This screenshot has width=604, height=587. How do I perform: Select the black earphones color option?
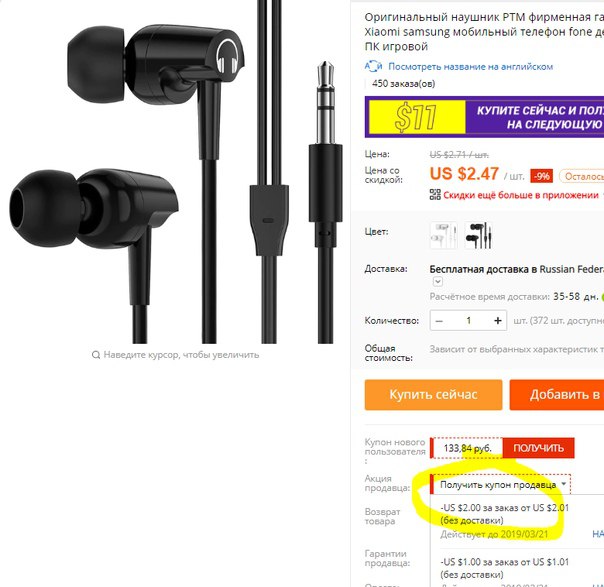pyautogui.click(x=478, y=235)
